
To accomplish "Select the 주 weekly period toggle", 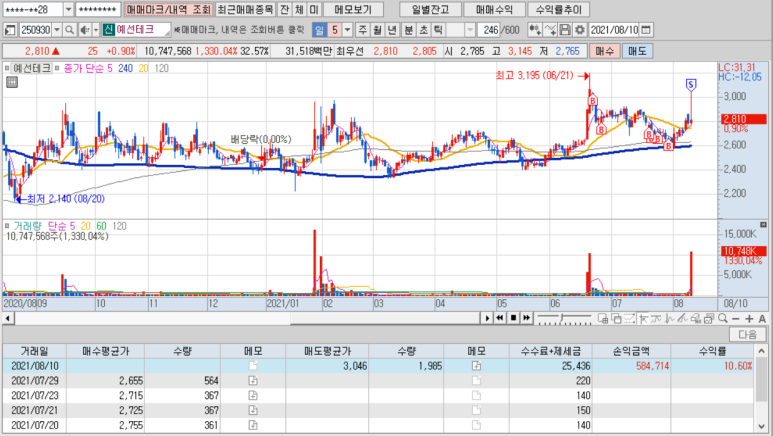I will coord(362,30).
